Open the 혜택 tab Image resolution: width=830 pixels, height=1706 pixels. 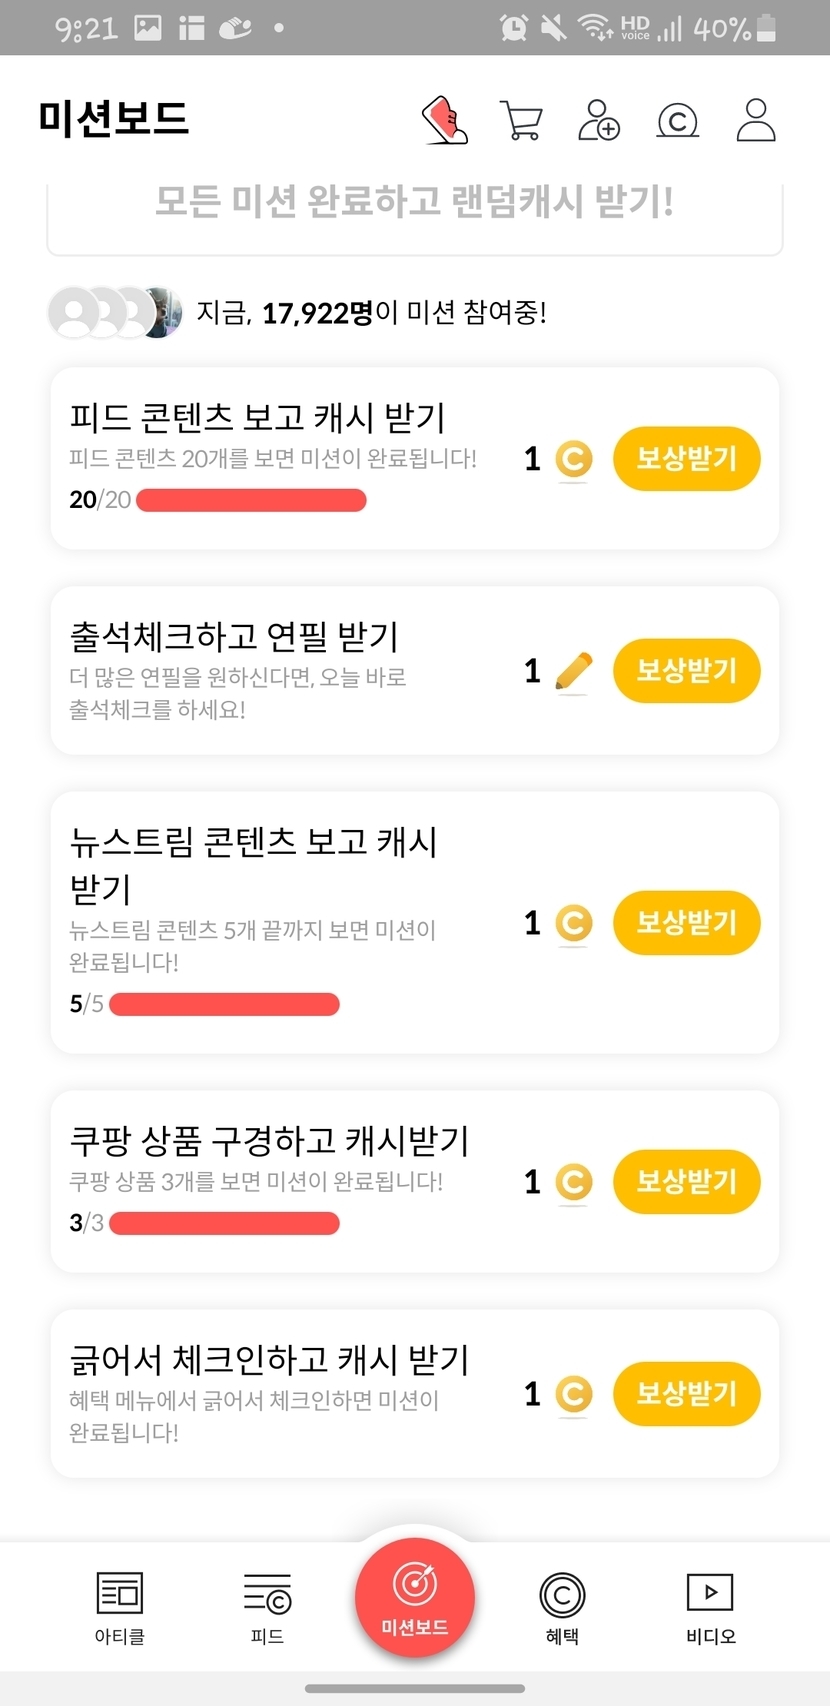tap(562, 1606)
